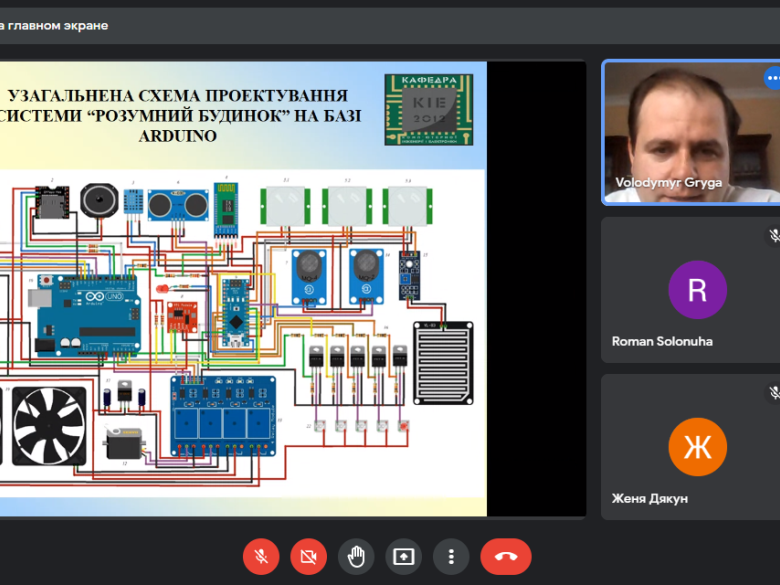Click the present screen icon
The width and height of the screenshot is (780, 585).
[x=404, y=556]
